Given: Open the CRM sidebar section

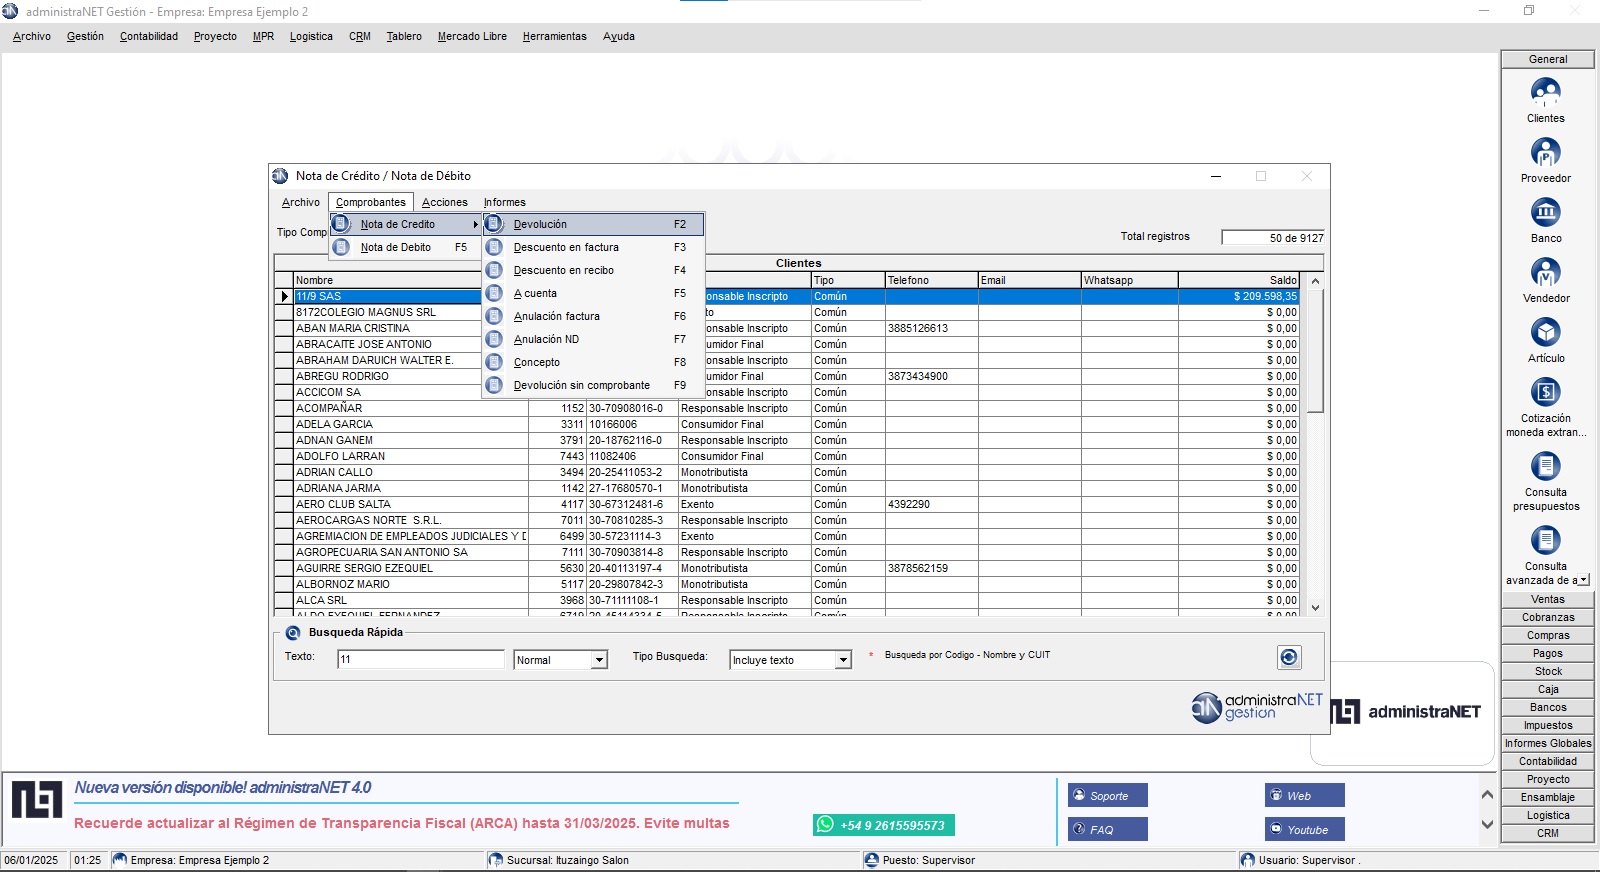Looking at the screenshot, I should (1548, 833).
